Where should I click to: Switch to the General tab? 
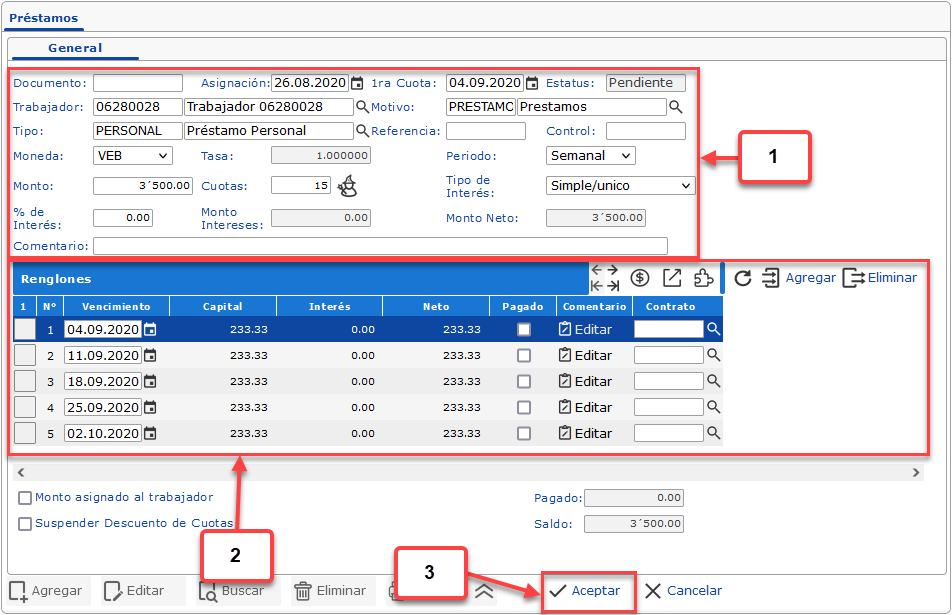(x=75, y=48)
